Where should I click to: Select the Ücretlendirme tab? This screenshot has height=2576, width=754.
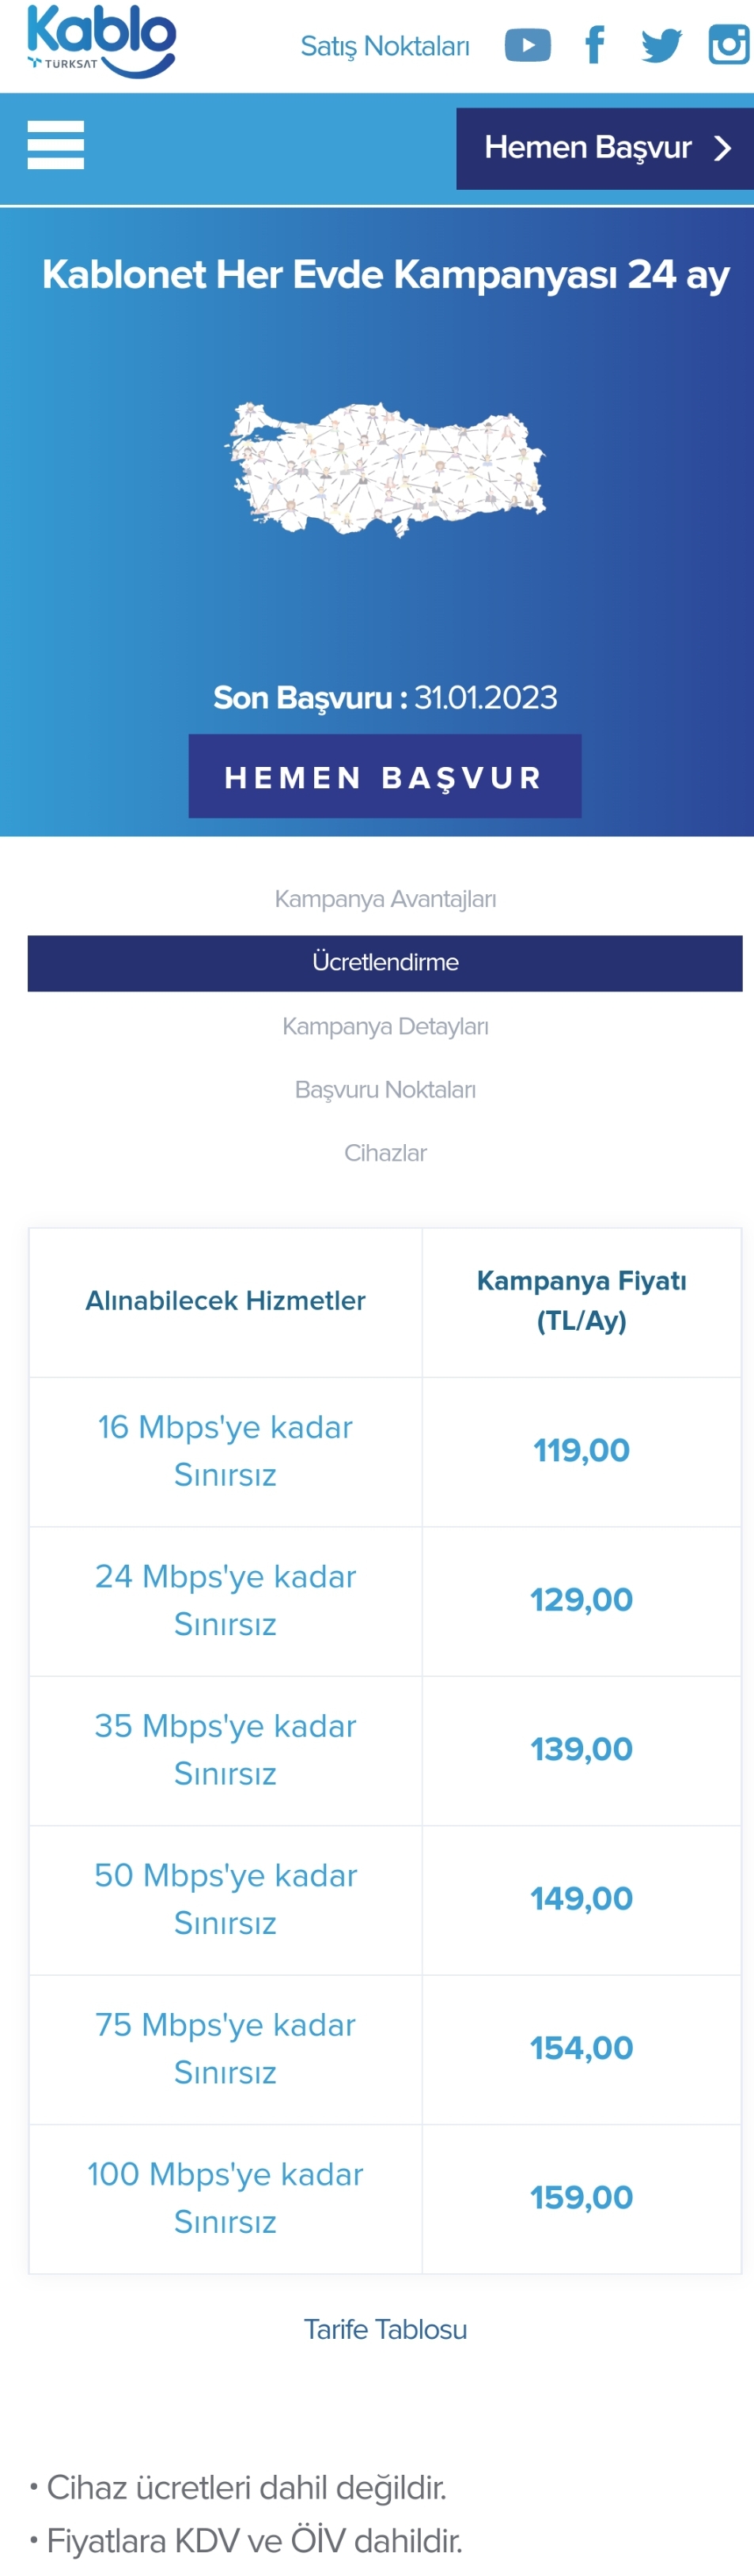tap(385, 963)
